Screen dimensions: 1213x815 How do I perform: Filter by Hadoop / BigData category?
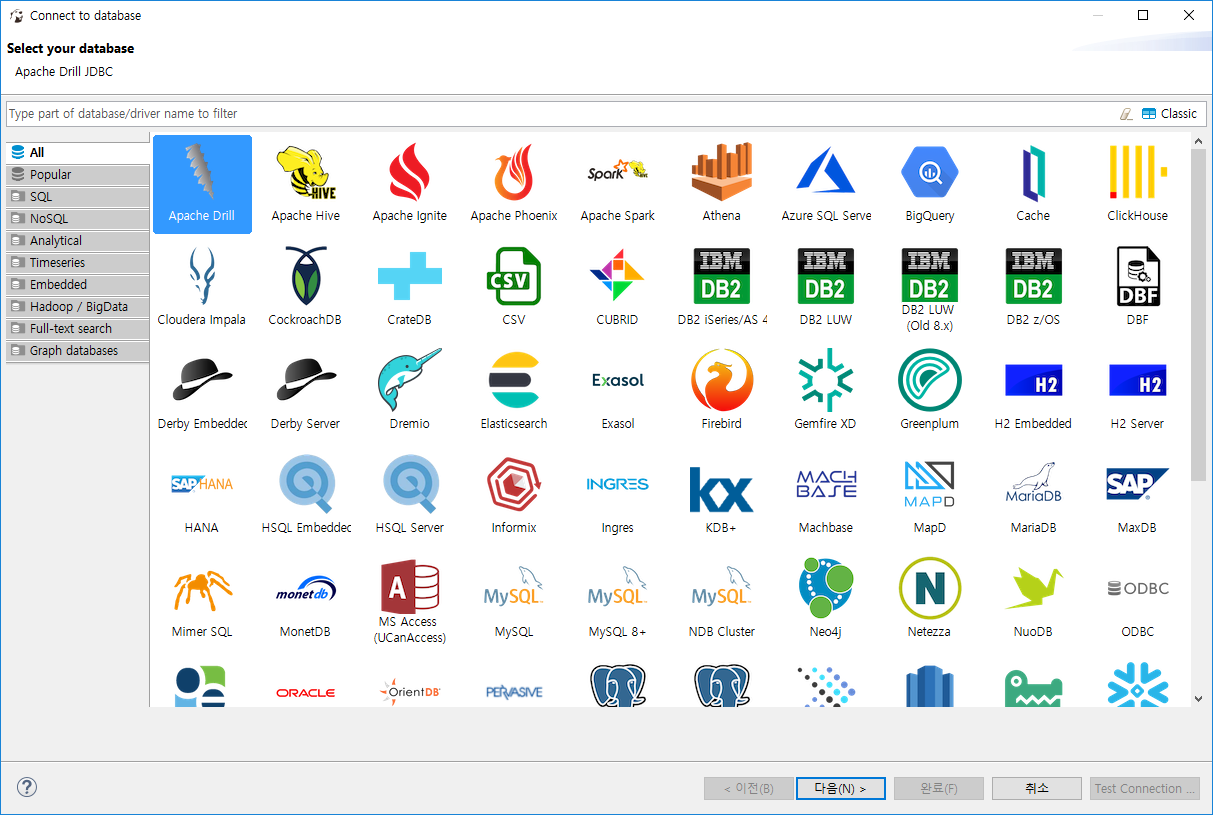78,307
